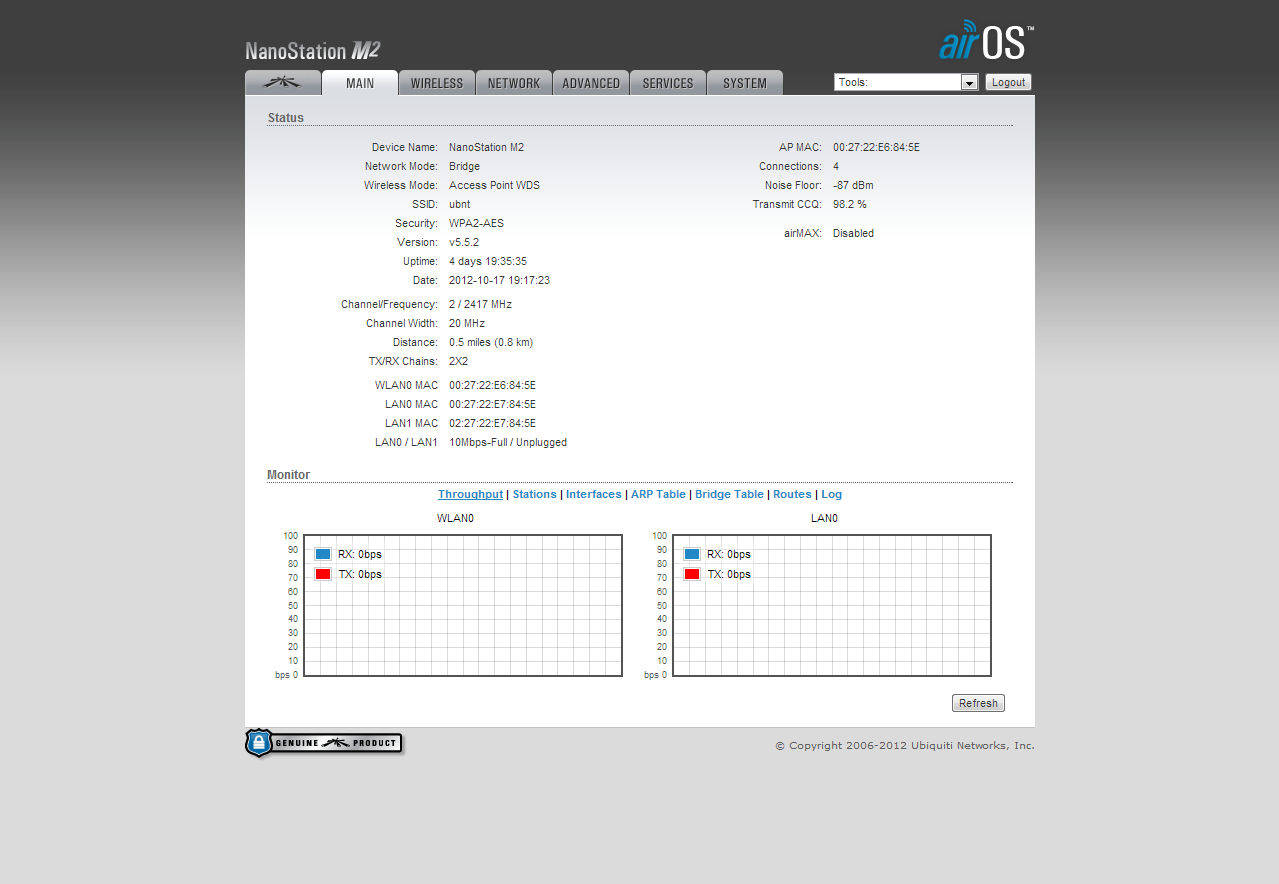Image resolution: width=1279 pixels, height=884 pixels.
Task: Click the 10Mbps-Full / Unplugged status text
Action: [x=508, y=442]
